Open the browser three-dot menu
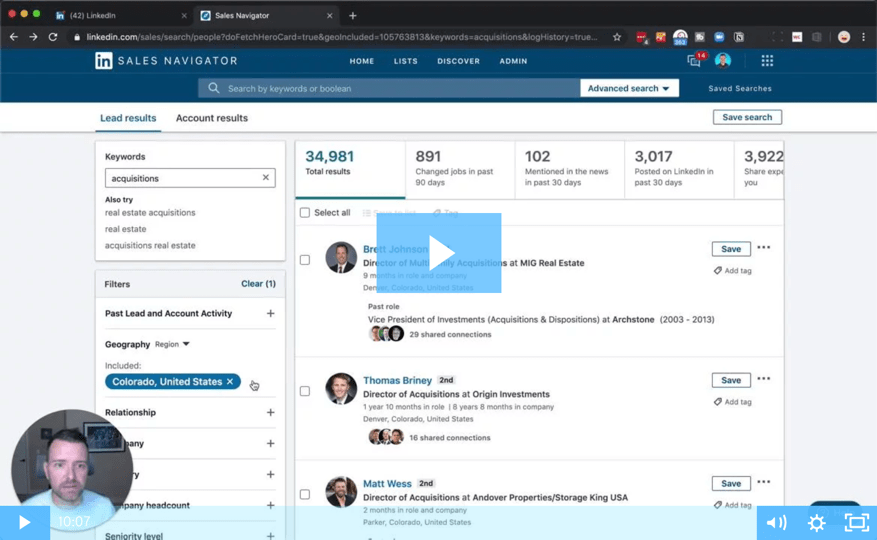 pyautogui.click(x=864, y=37)
